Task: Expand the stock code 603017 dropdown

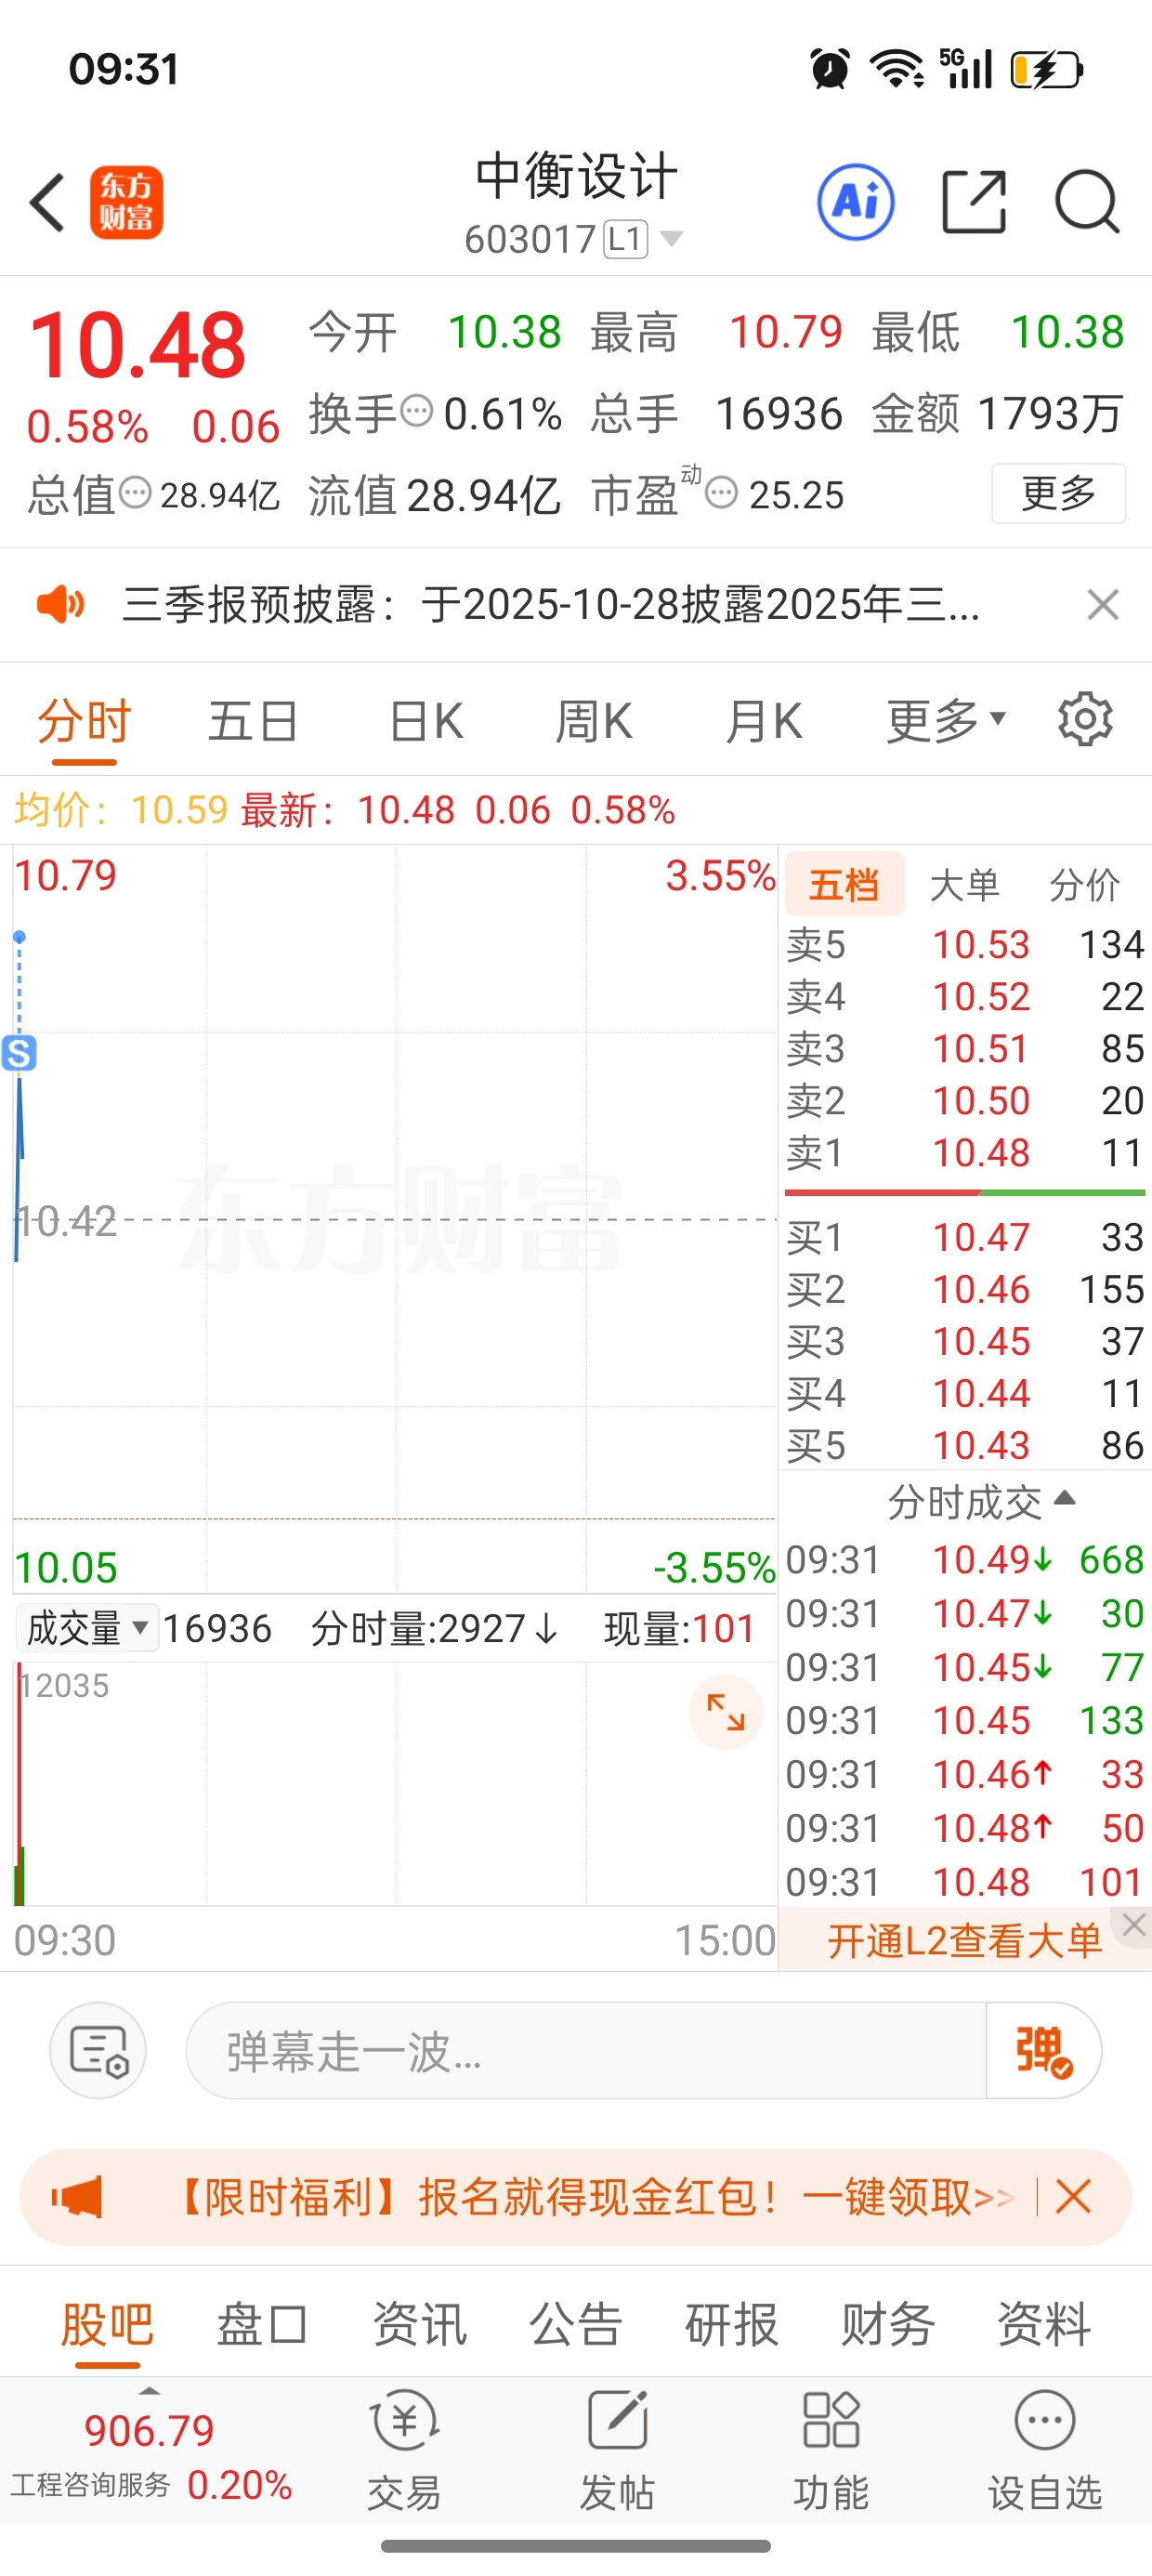Action: (x=672, y=239)
